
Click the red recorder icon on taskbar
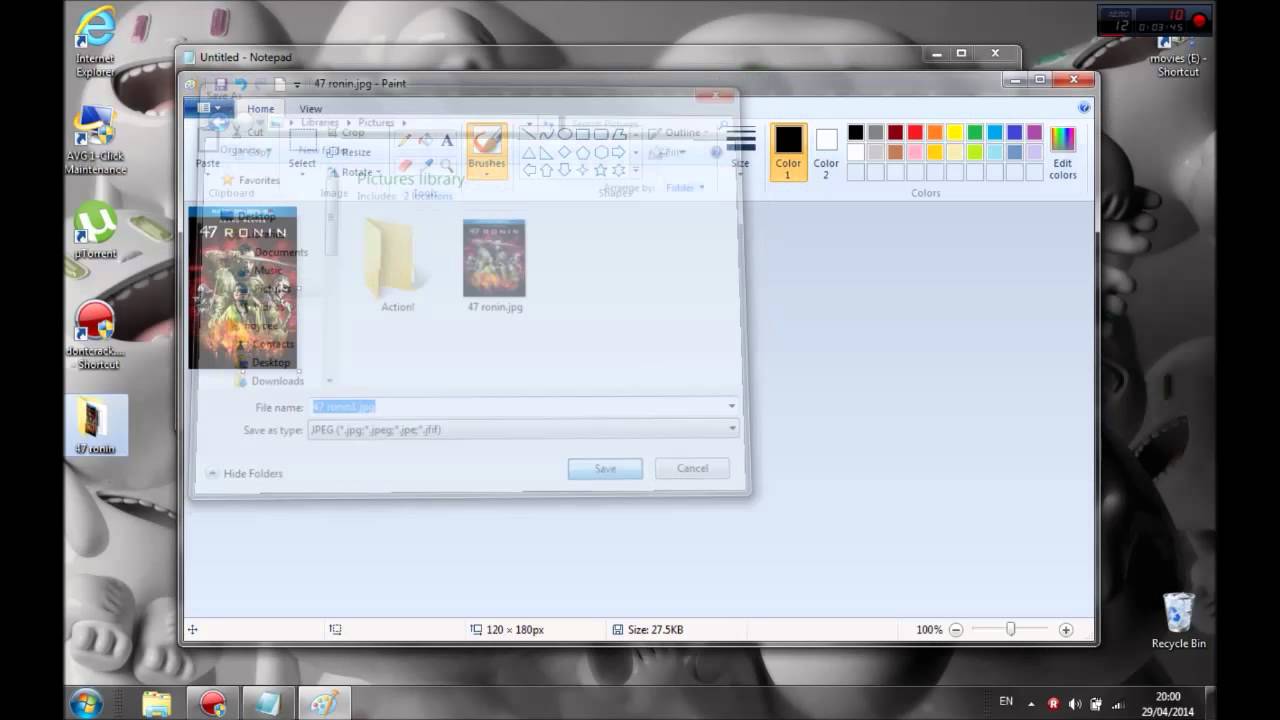click(x=212, y=703)
